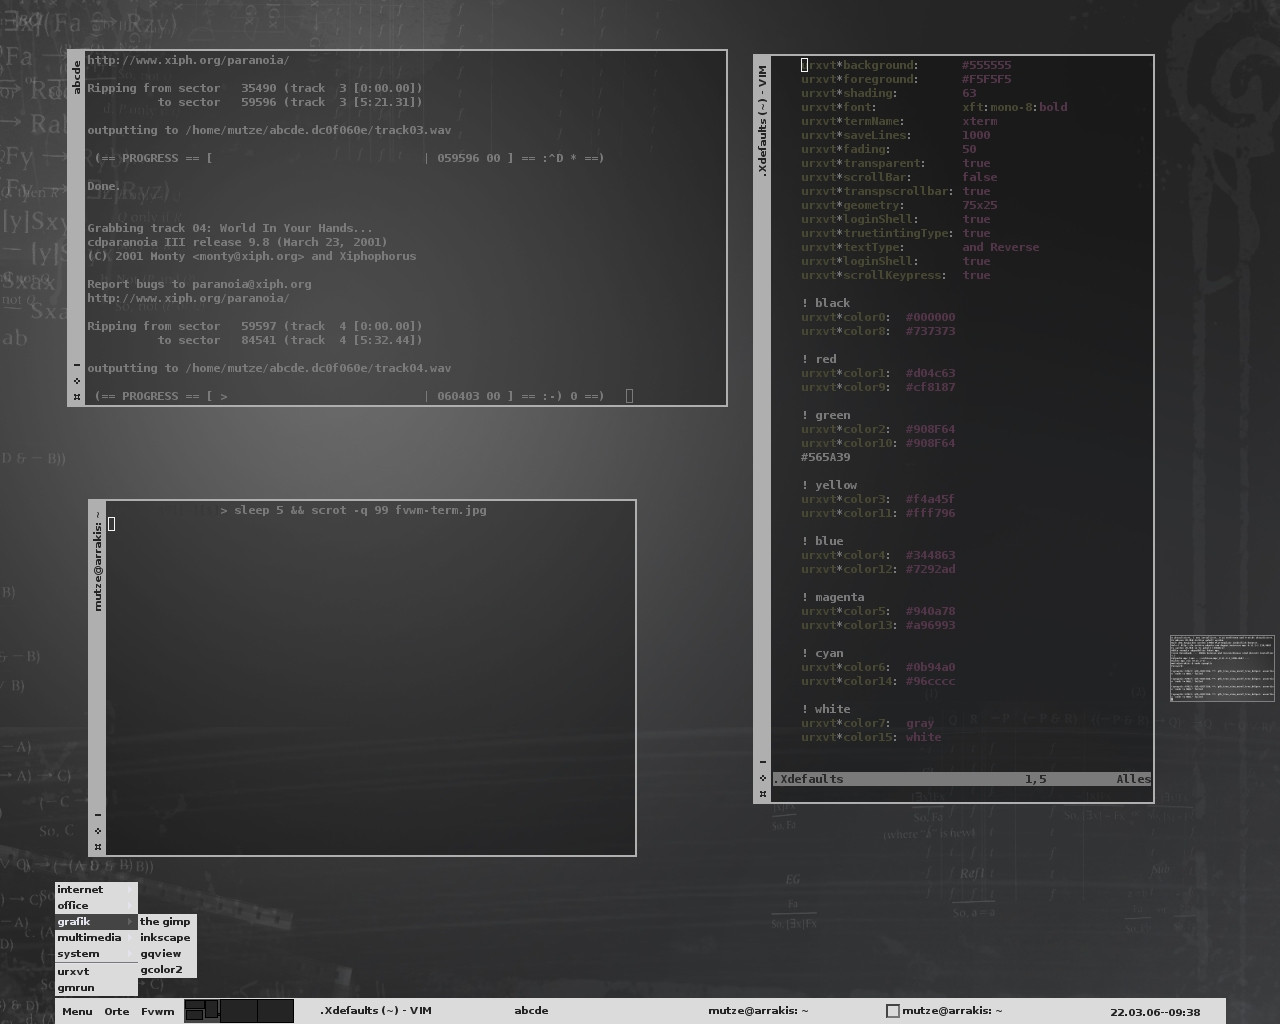Click minus button on abcde window titlebar
This screenshot has height=1024, width=1280.
[x=77, y=364]
